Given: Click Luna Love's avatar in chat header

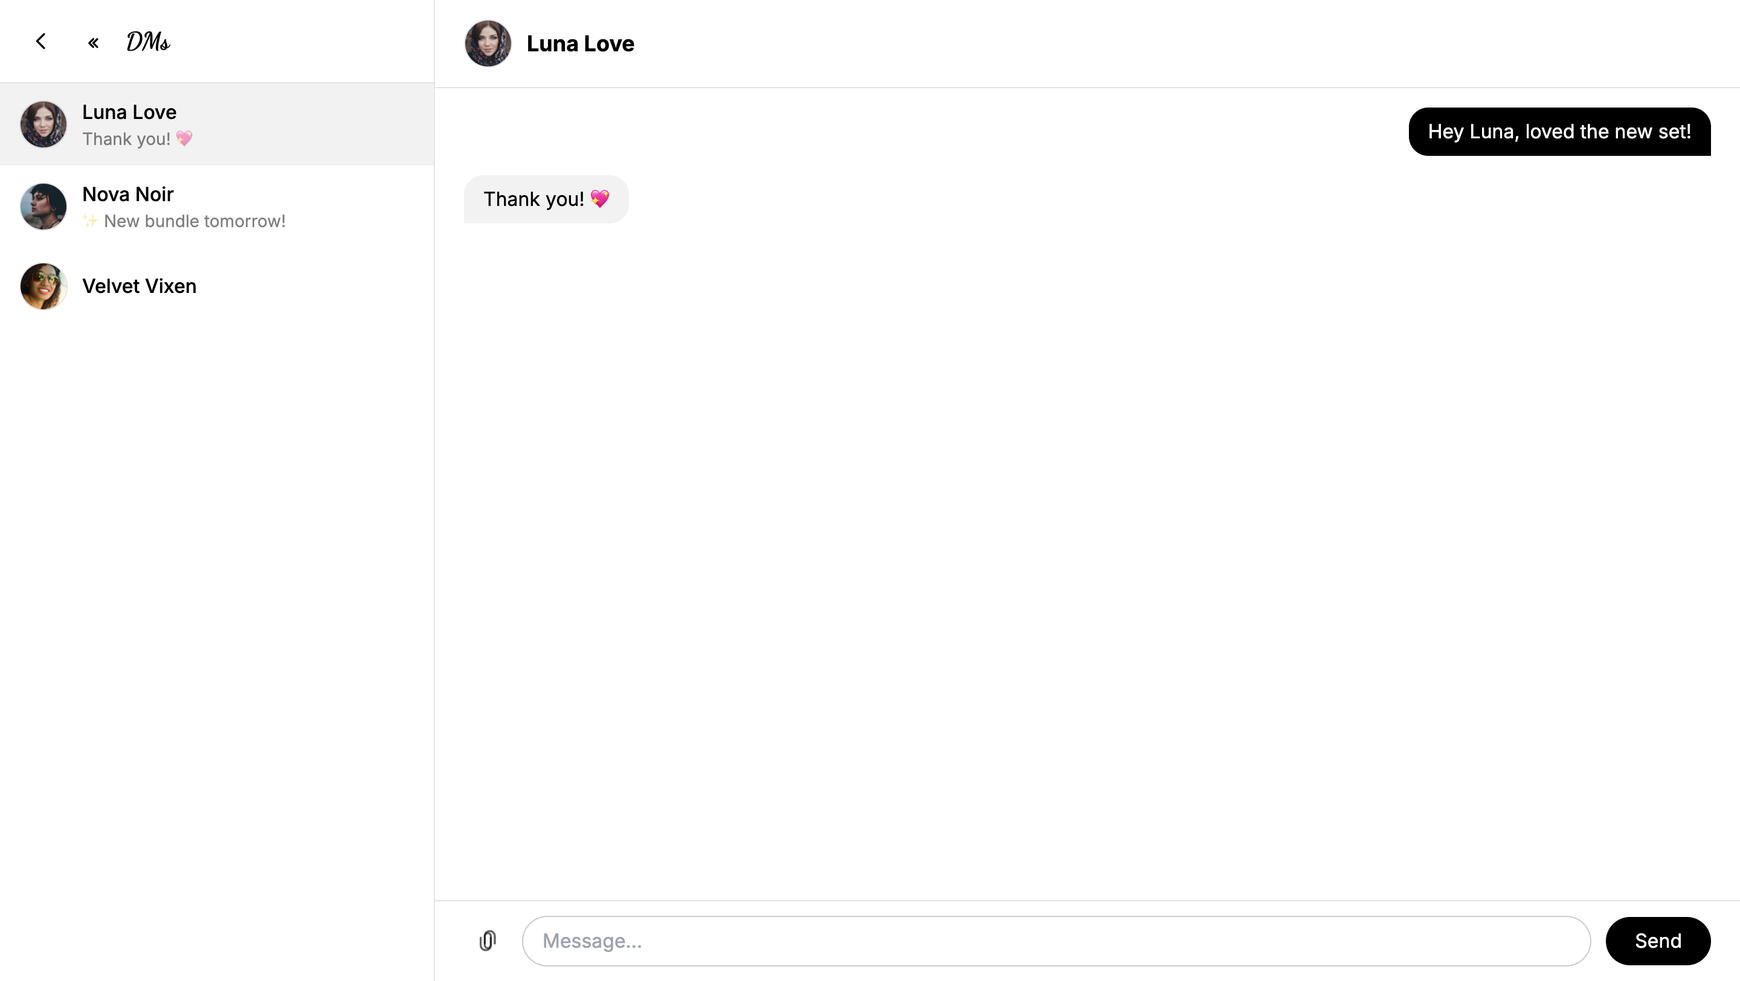Looking at the screenshot, I should 488,44.
